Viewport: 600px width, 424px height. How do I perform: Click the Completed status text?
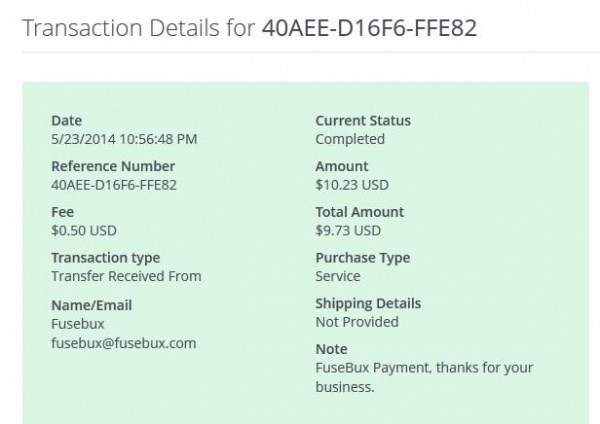(x=350, y=139)
